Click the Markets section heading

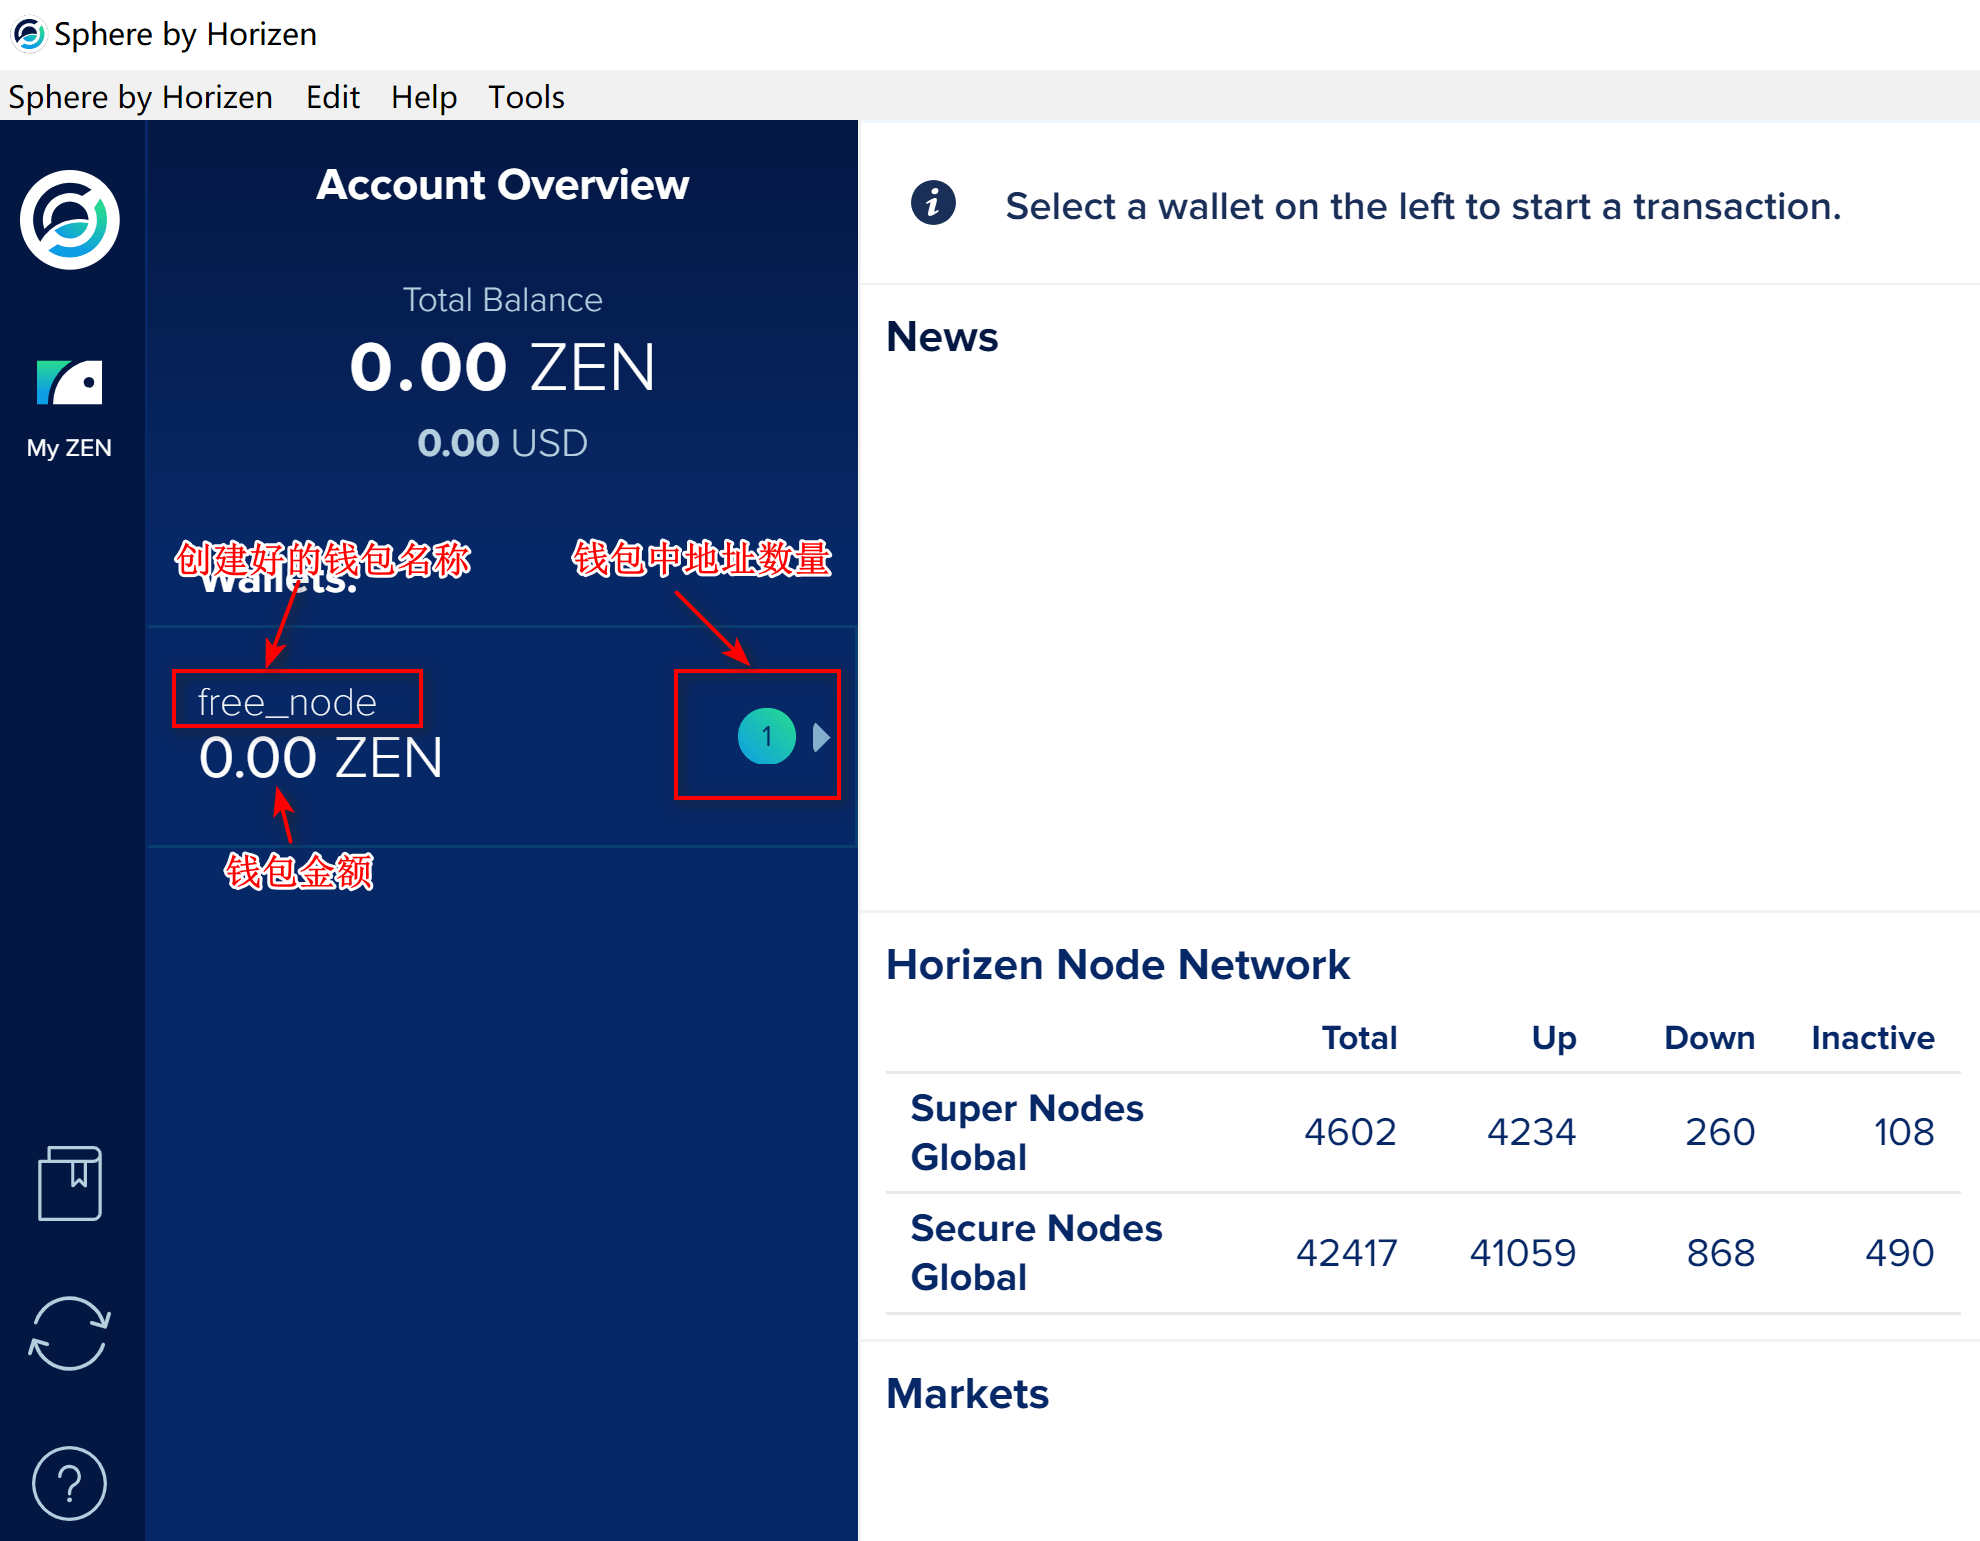(968, 1394)
